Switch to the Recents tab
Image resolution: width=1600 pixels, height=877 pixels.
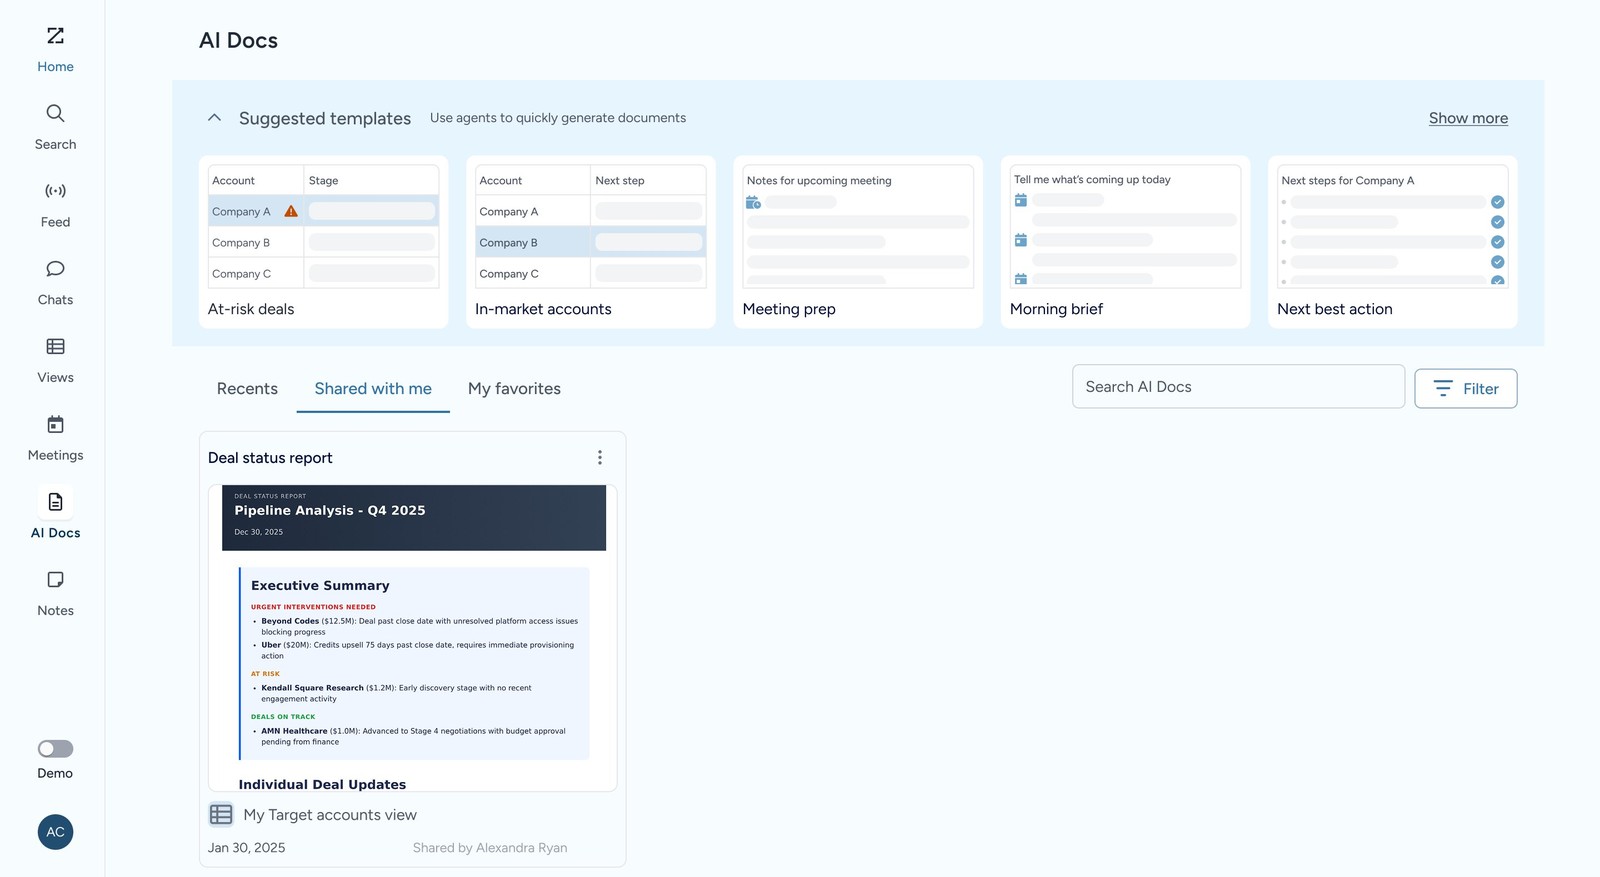pyautogui.click(x=247, y=389)
